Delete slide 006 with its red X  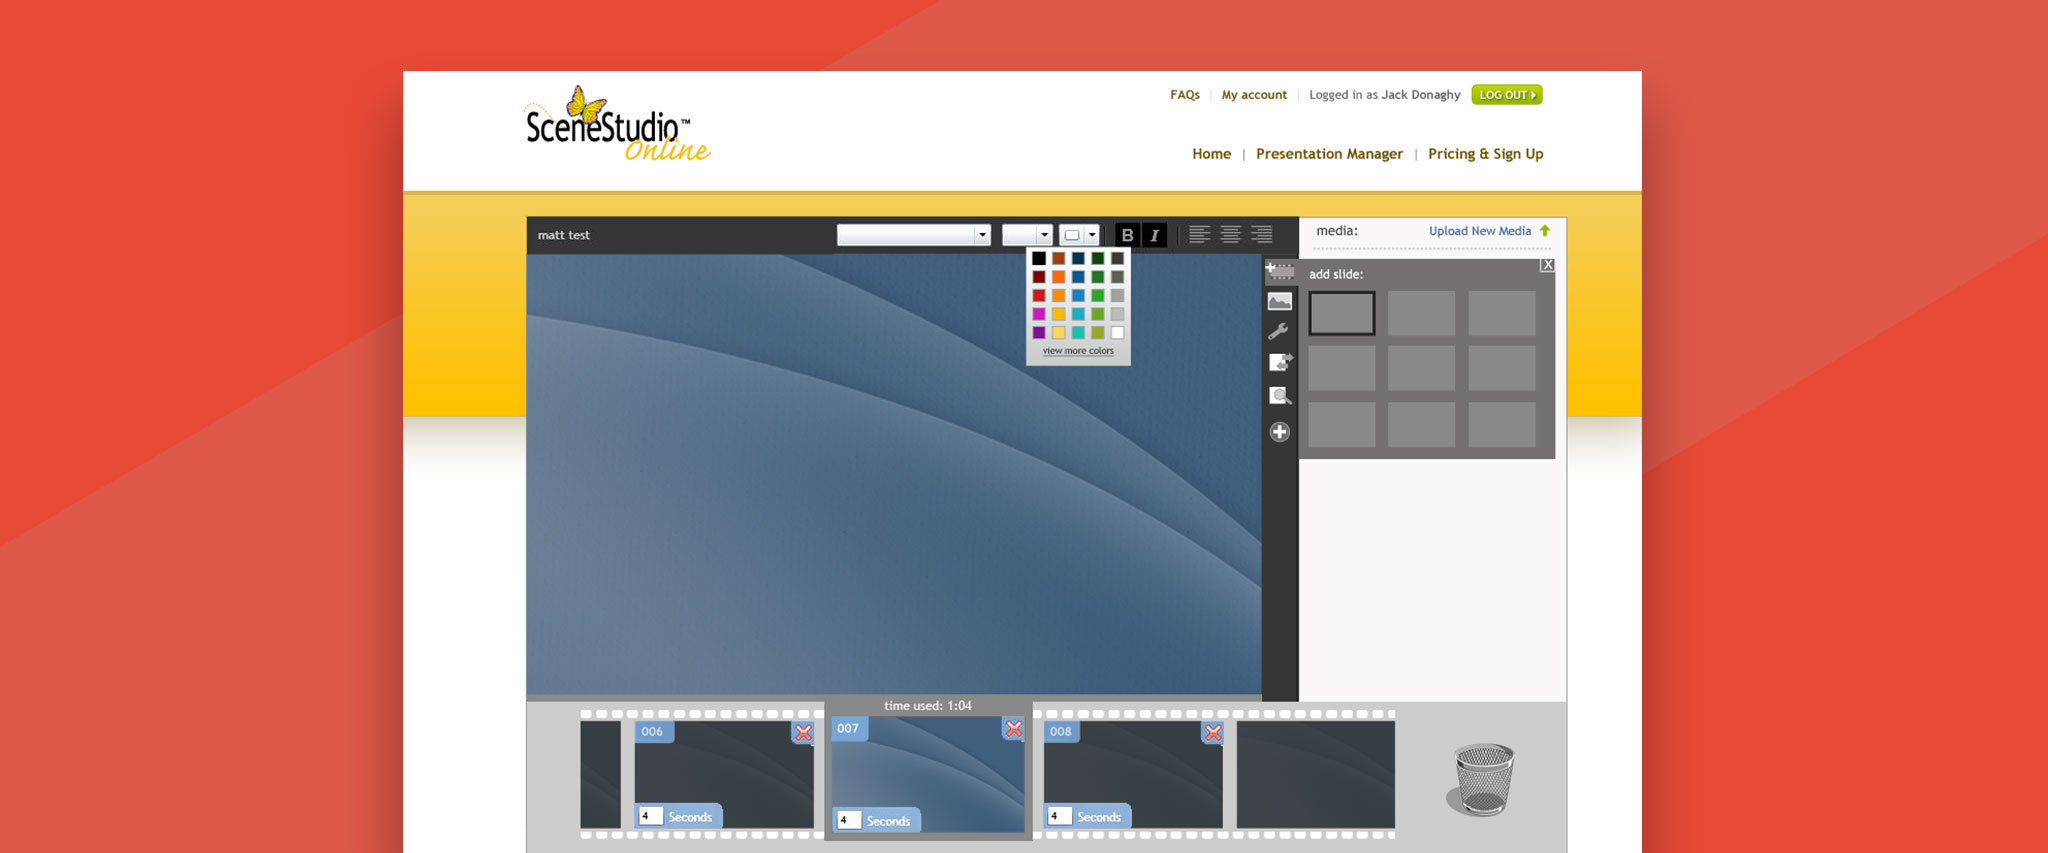click(x=803, y=732)
